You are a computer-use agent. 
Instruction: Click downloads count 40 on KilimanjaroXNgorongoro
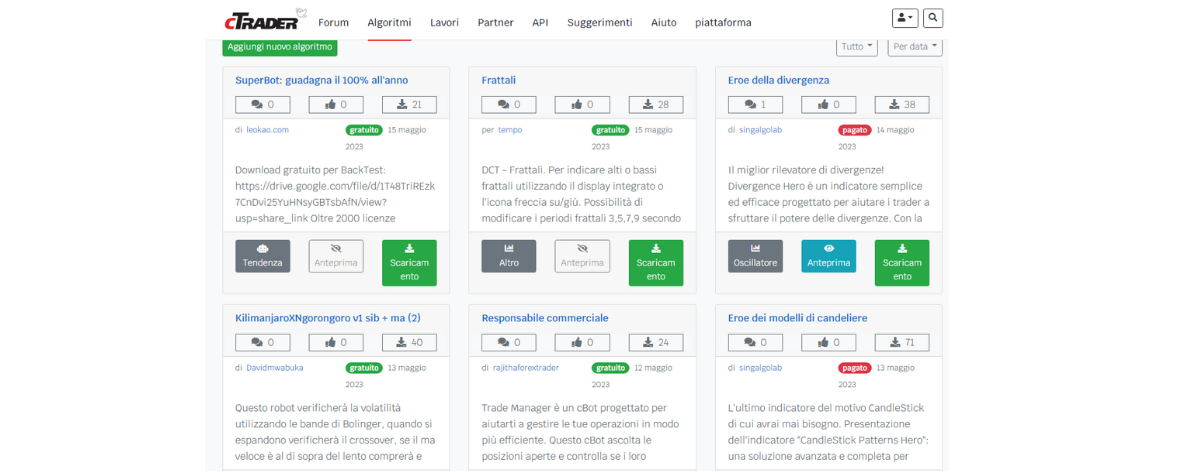[409, 343]
